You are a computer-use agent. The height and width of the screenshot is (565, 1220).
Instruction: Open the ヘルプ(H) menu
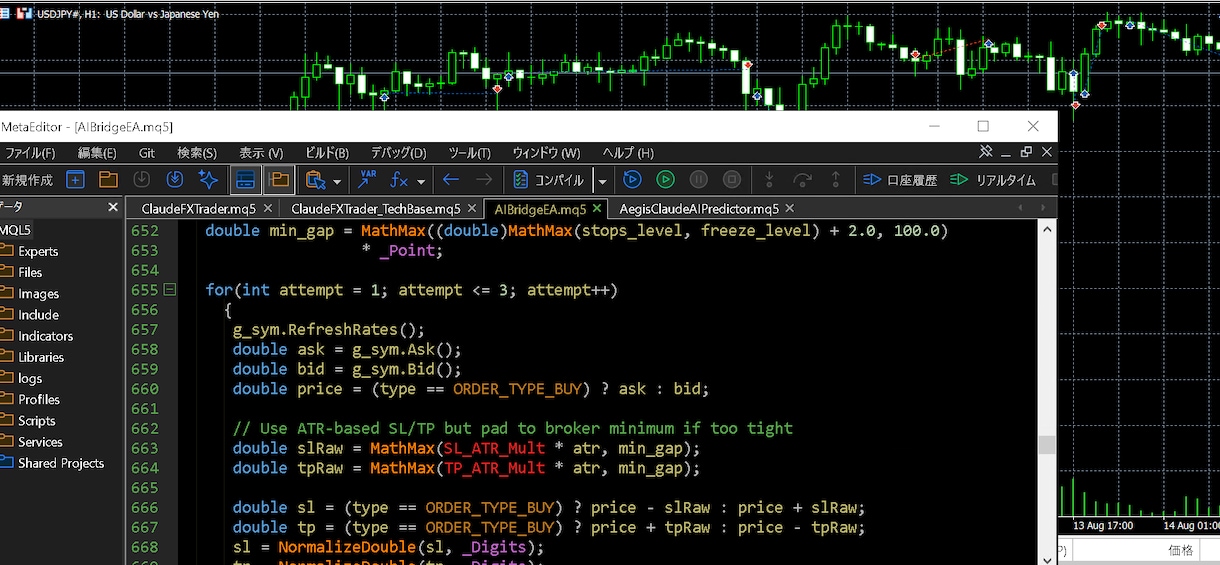pyautogui.click(x=628, y=153)
